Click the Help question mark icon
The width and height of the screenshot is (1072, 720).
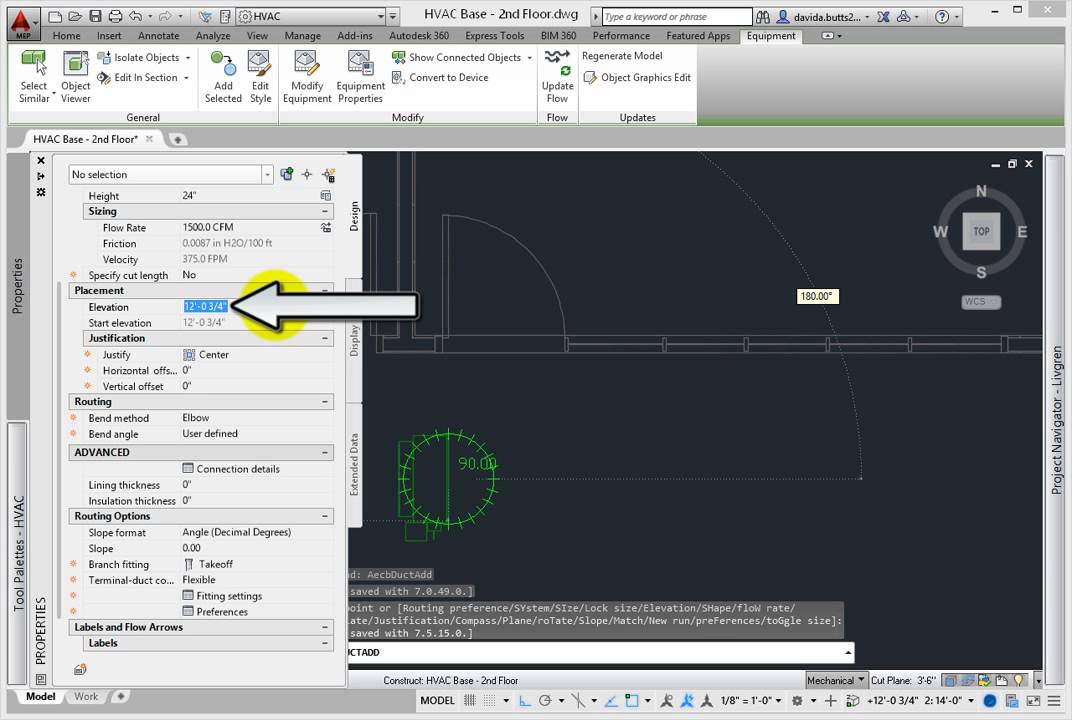point(942,16)
